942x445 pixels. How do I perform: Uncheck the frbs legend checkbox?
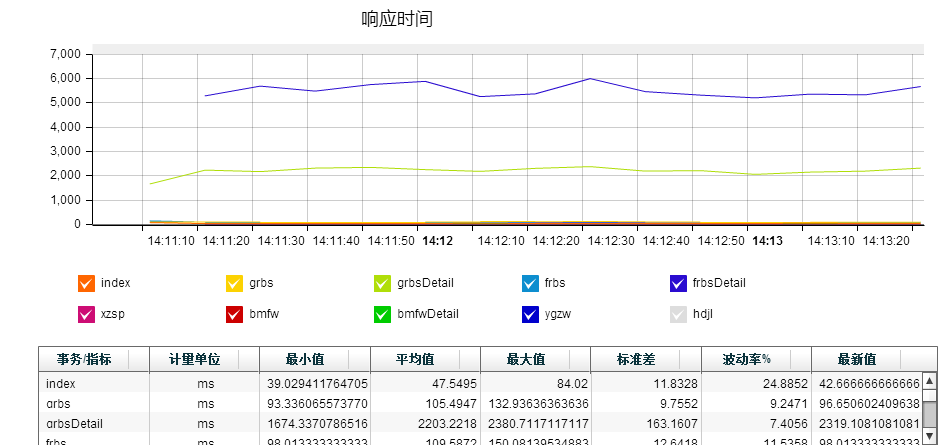[530, 283]
